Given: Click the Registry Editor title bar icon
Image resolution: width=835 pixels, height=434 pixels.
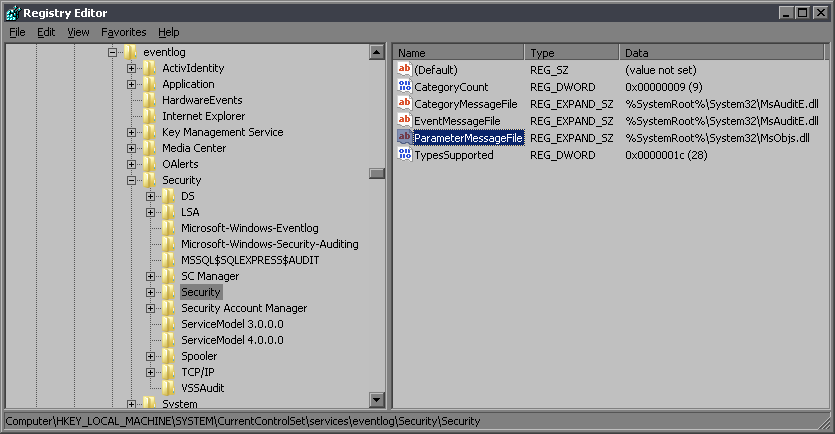Looking at the screenshot, I should [11, 13].
